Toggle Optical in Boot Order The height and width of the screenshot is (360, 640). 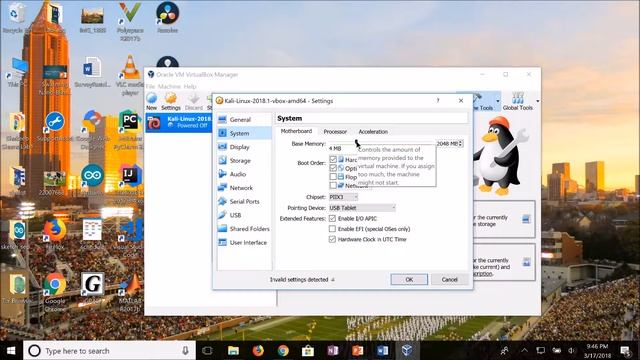tap(333, 168)
